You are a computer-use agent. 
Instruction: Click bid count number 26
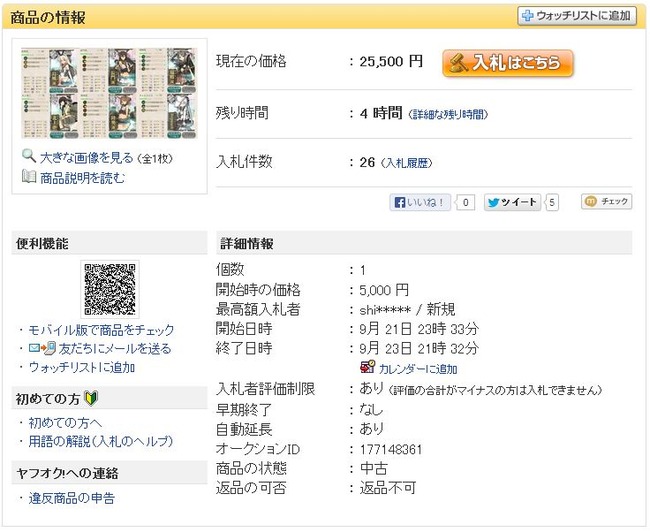click(367, 162)
